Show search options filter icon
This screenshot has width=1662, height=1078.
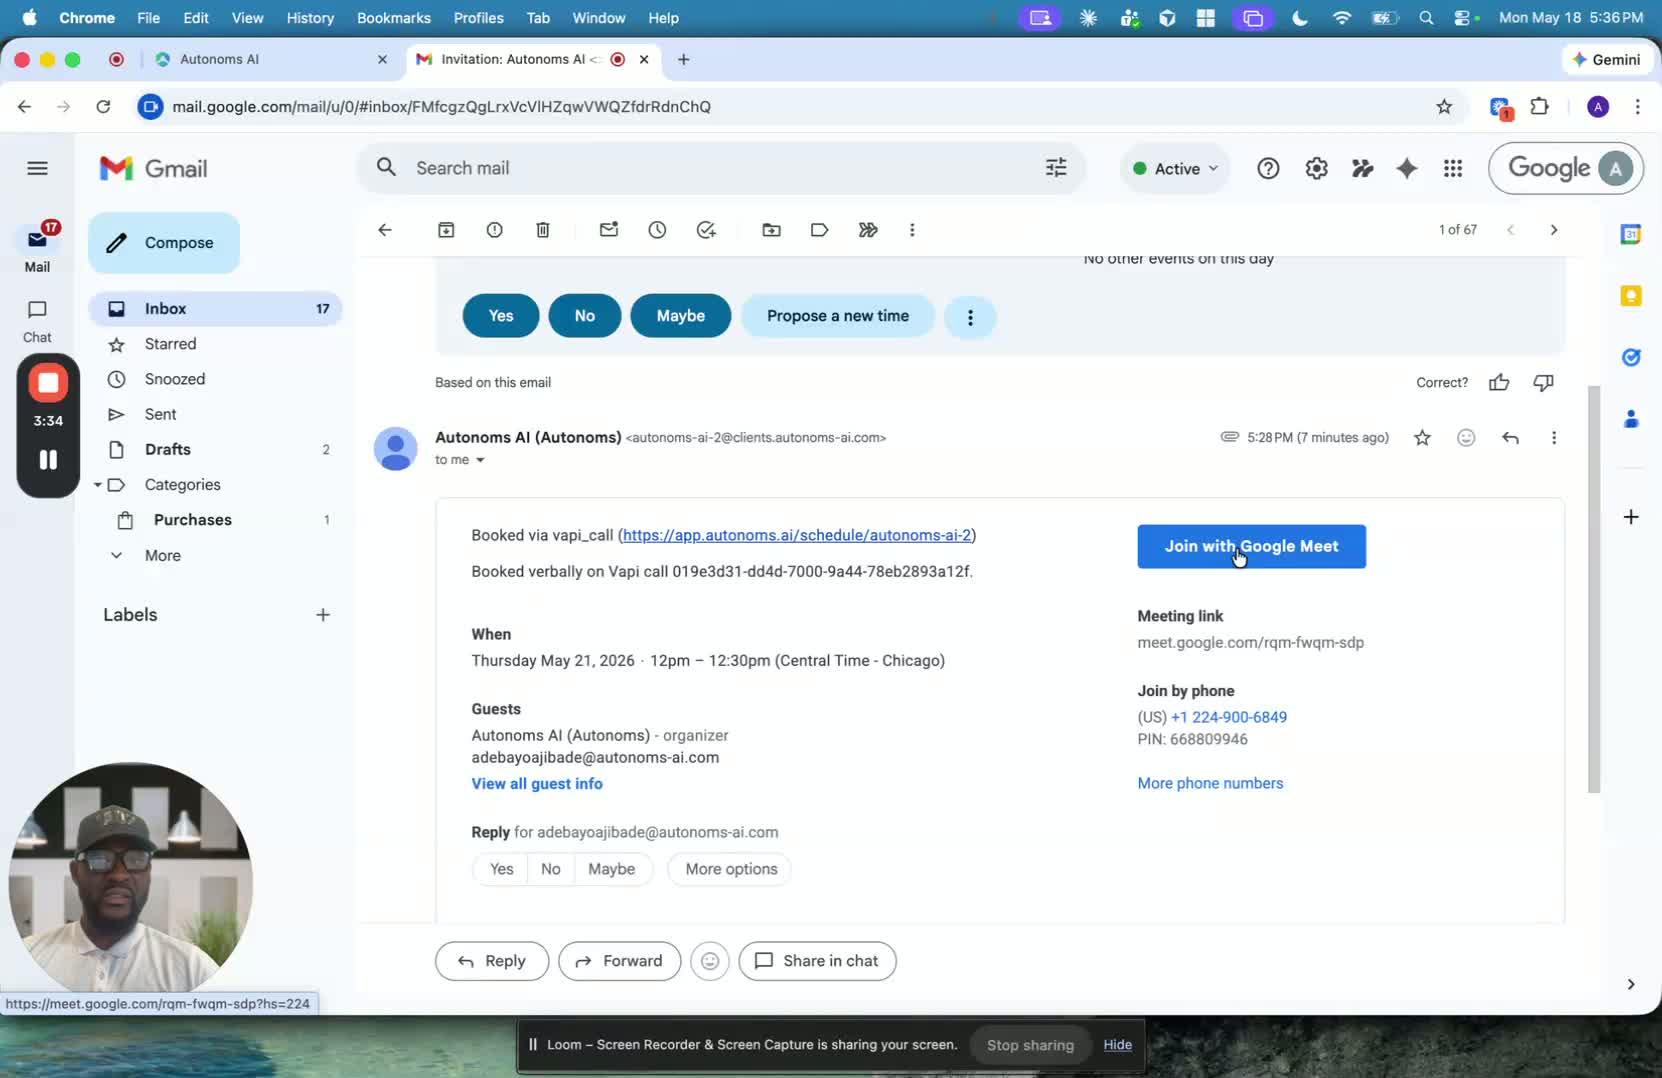point(1056,168)
